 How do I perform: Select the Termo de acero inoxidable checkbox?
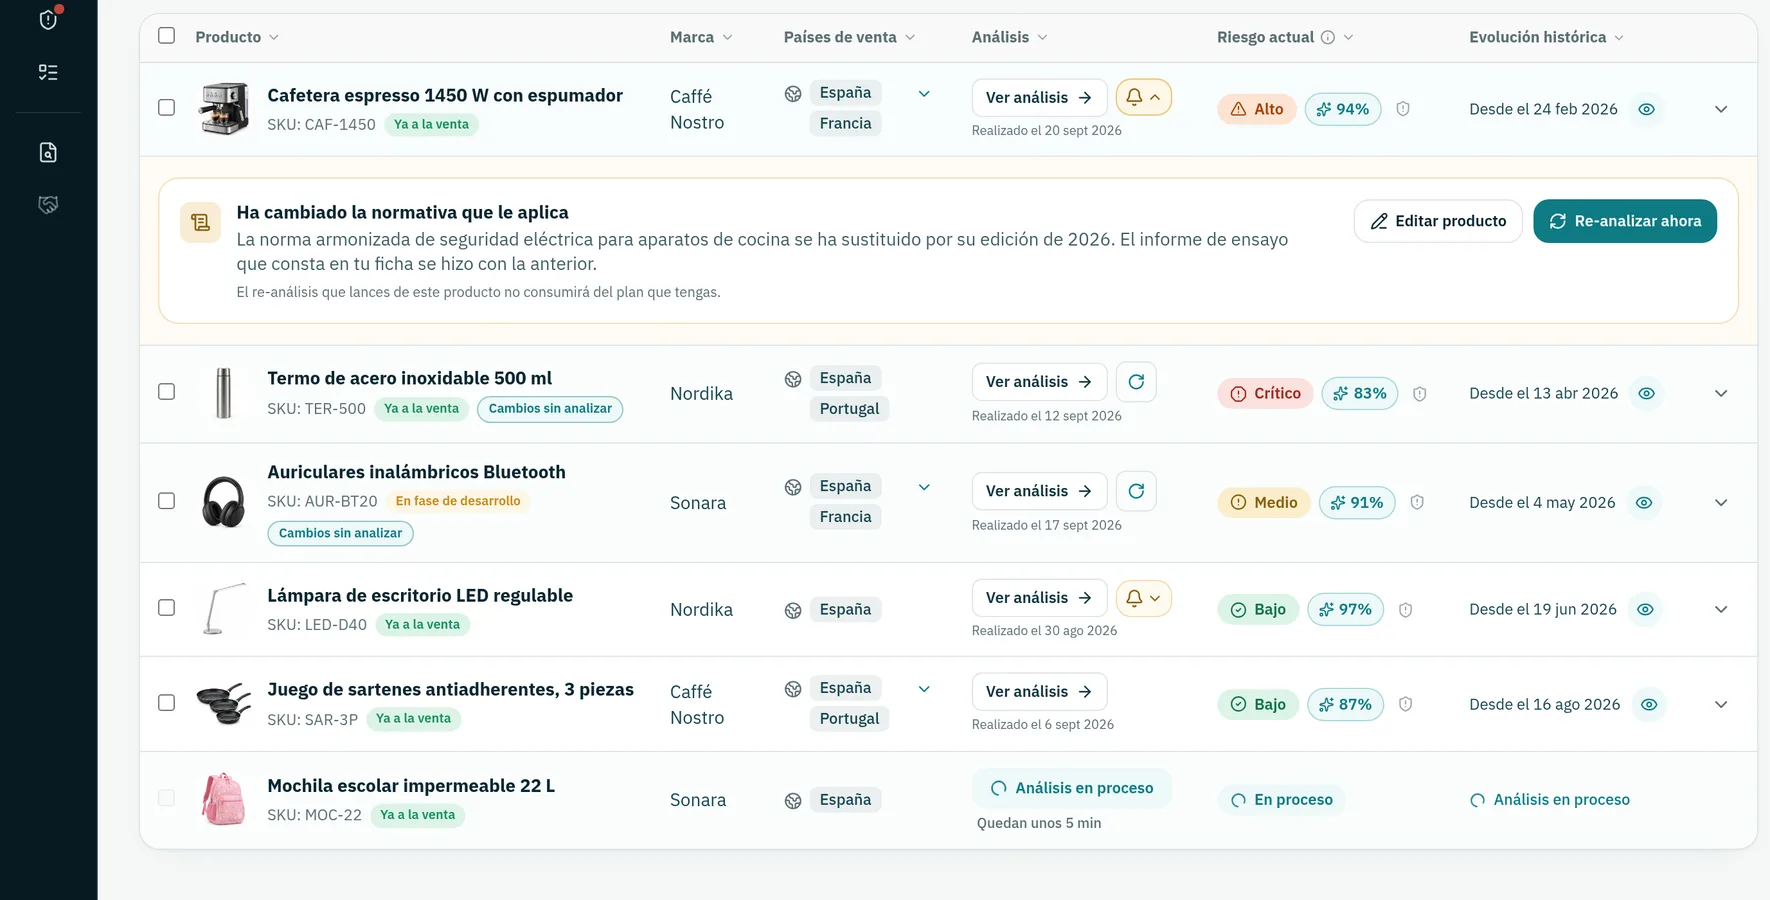coord(167,392)
